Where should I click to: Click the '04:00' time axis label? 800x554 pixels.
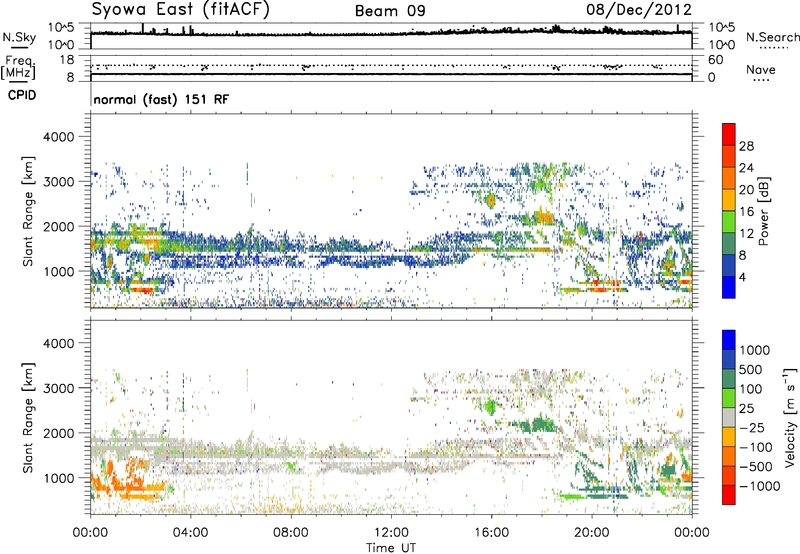click(x=190, y=533)
